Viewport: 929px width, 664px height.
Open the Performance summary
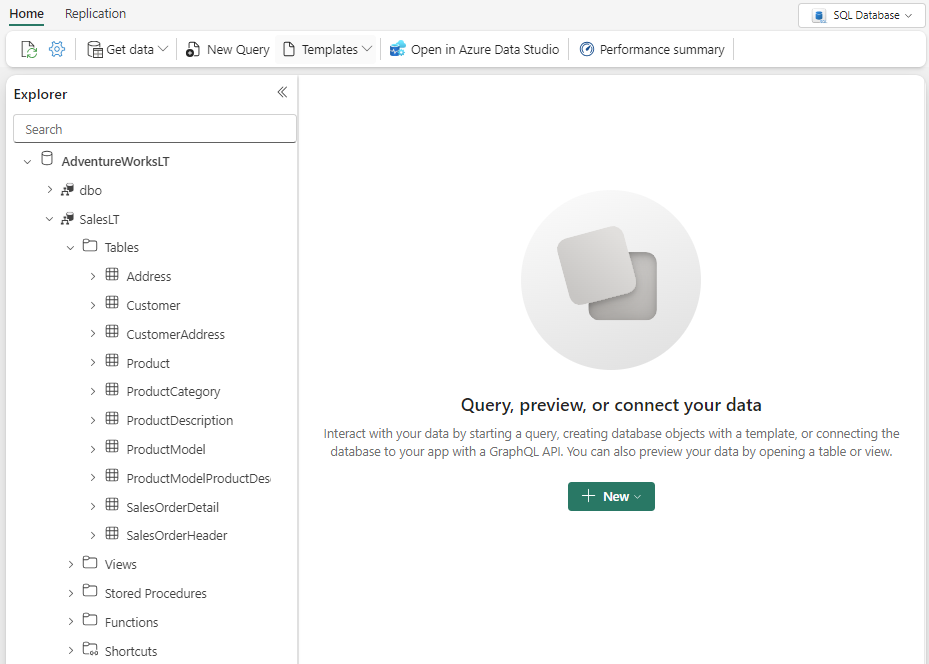click(652, 50)
